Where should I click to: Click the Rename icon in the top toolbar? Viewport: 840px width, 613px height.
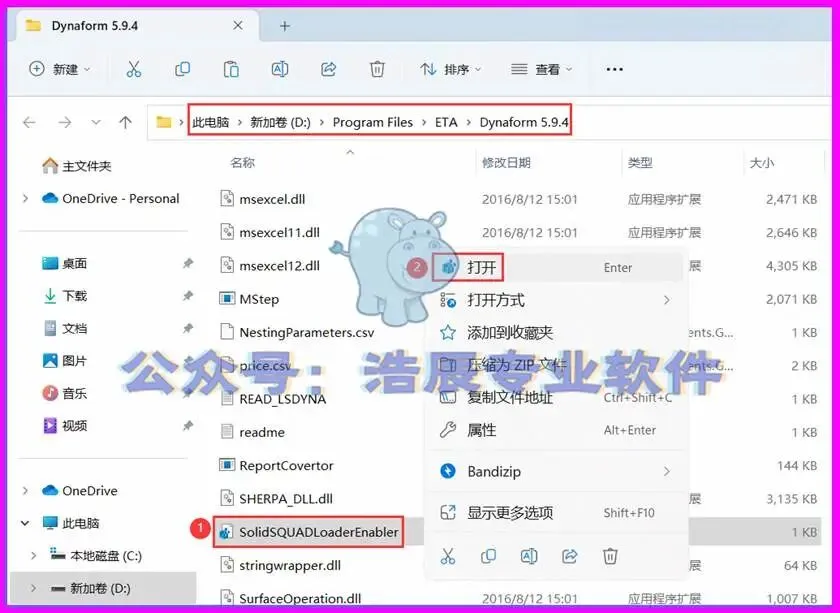click(x=280, y=69)
